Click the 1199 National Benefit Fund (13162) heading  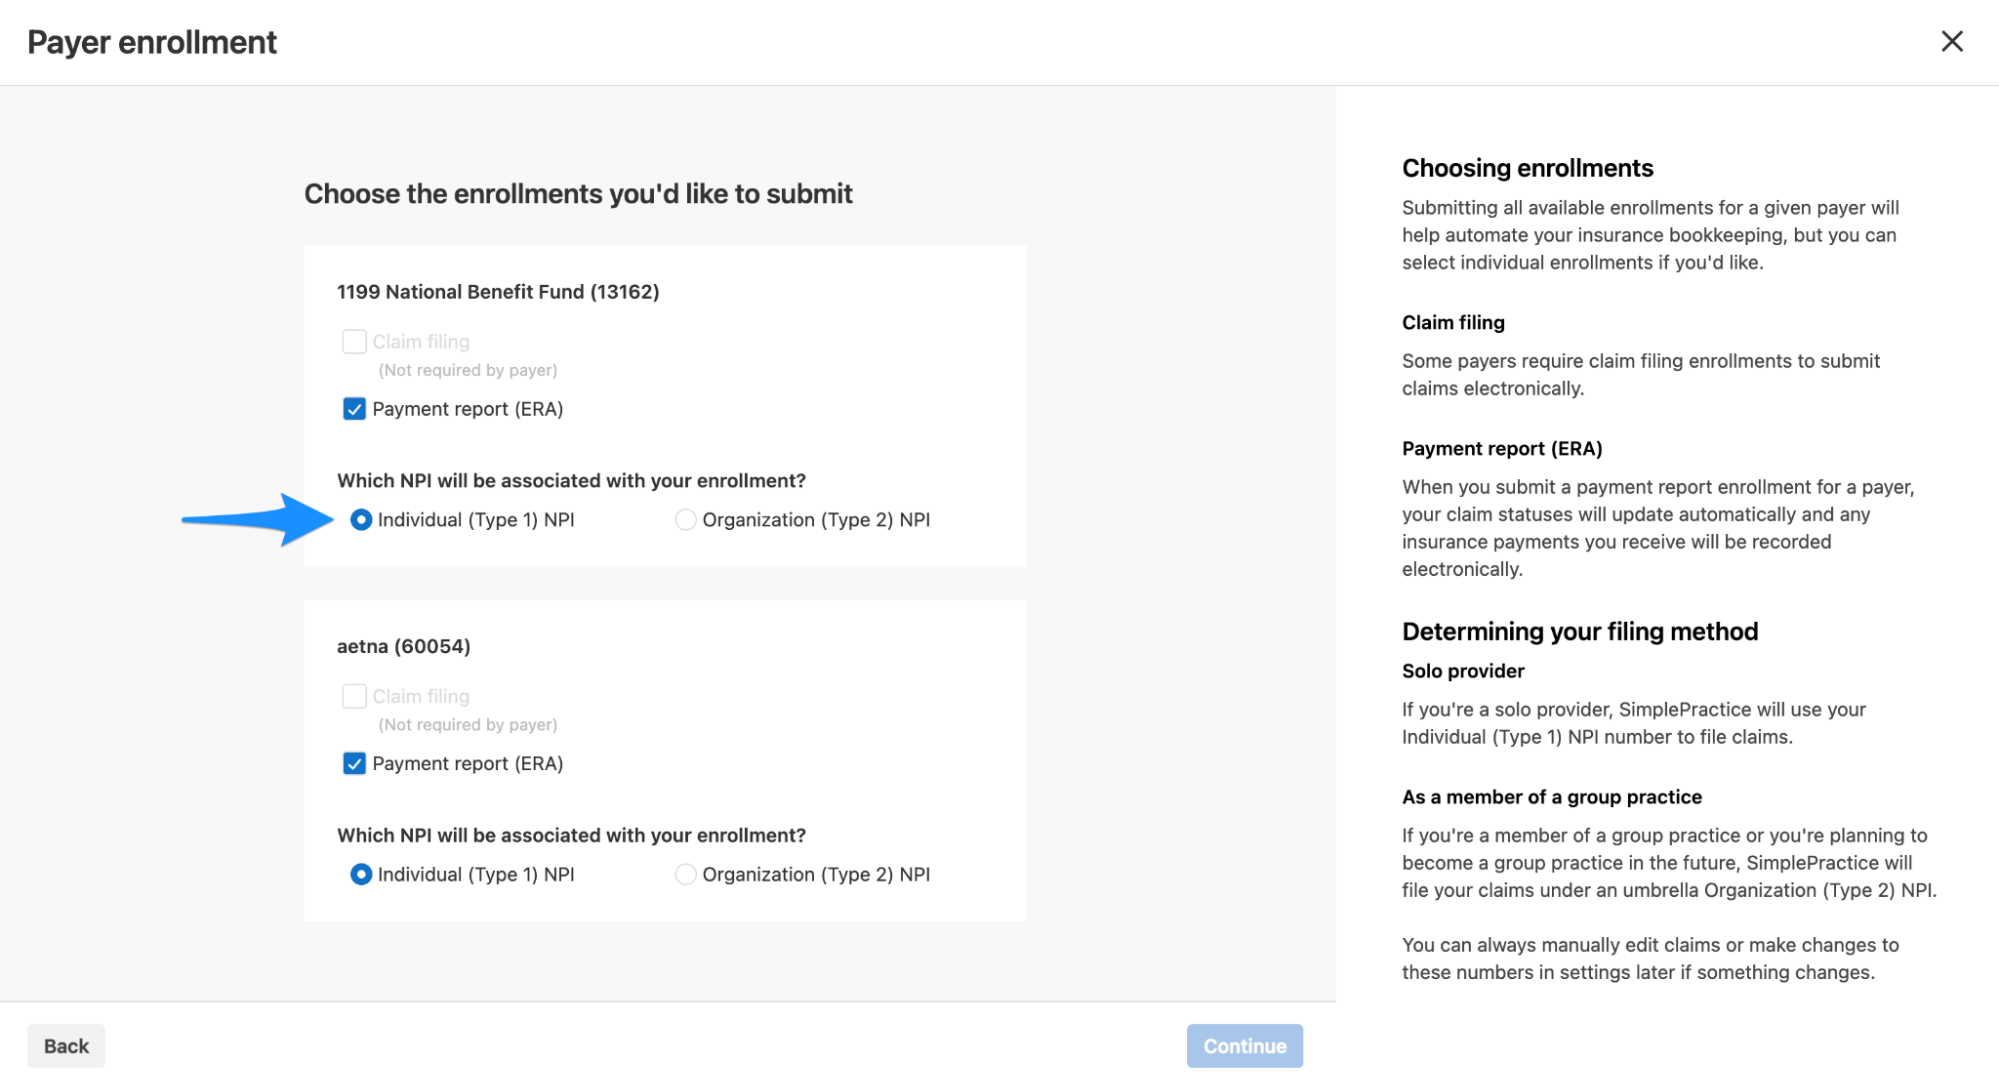pos(498,292)
